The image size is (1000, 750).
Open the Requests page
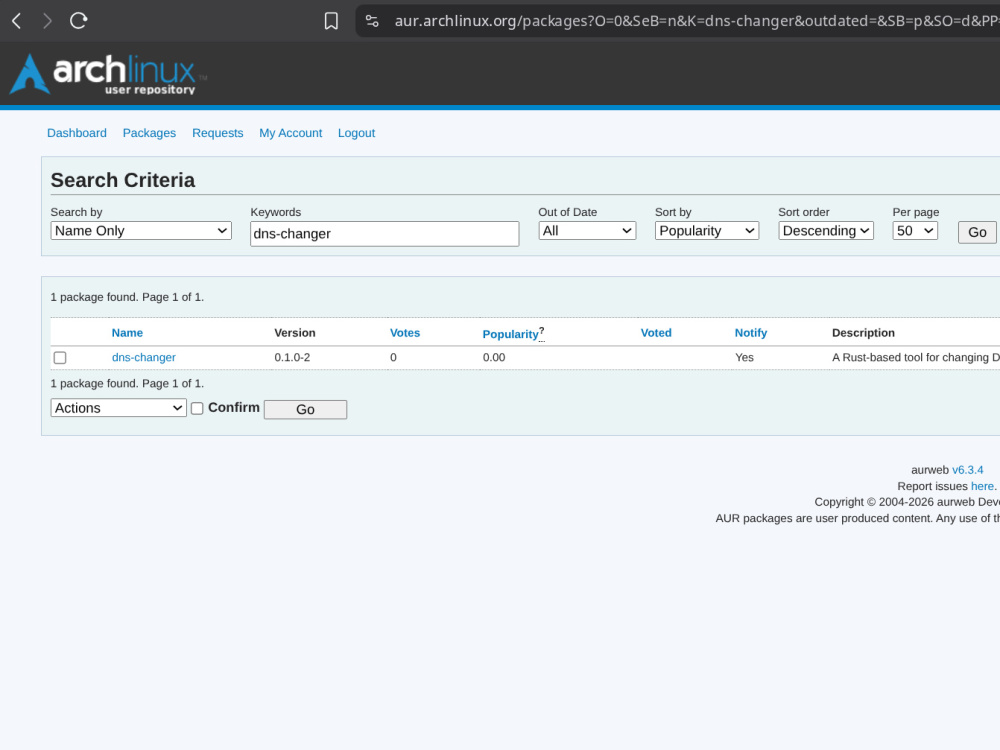click(x=217, y=133)
